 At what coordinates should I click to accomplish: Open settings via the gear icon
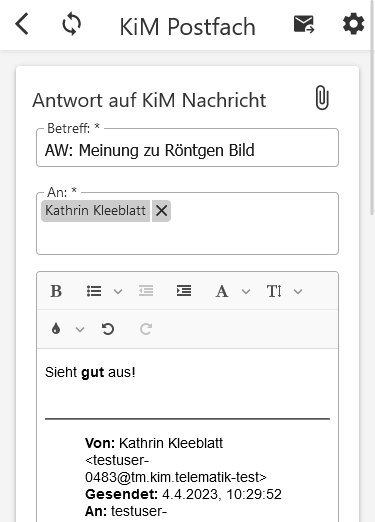click(353, 24)
